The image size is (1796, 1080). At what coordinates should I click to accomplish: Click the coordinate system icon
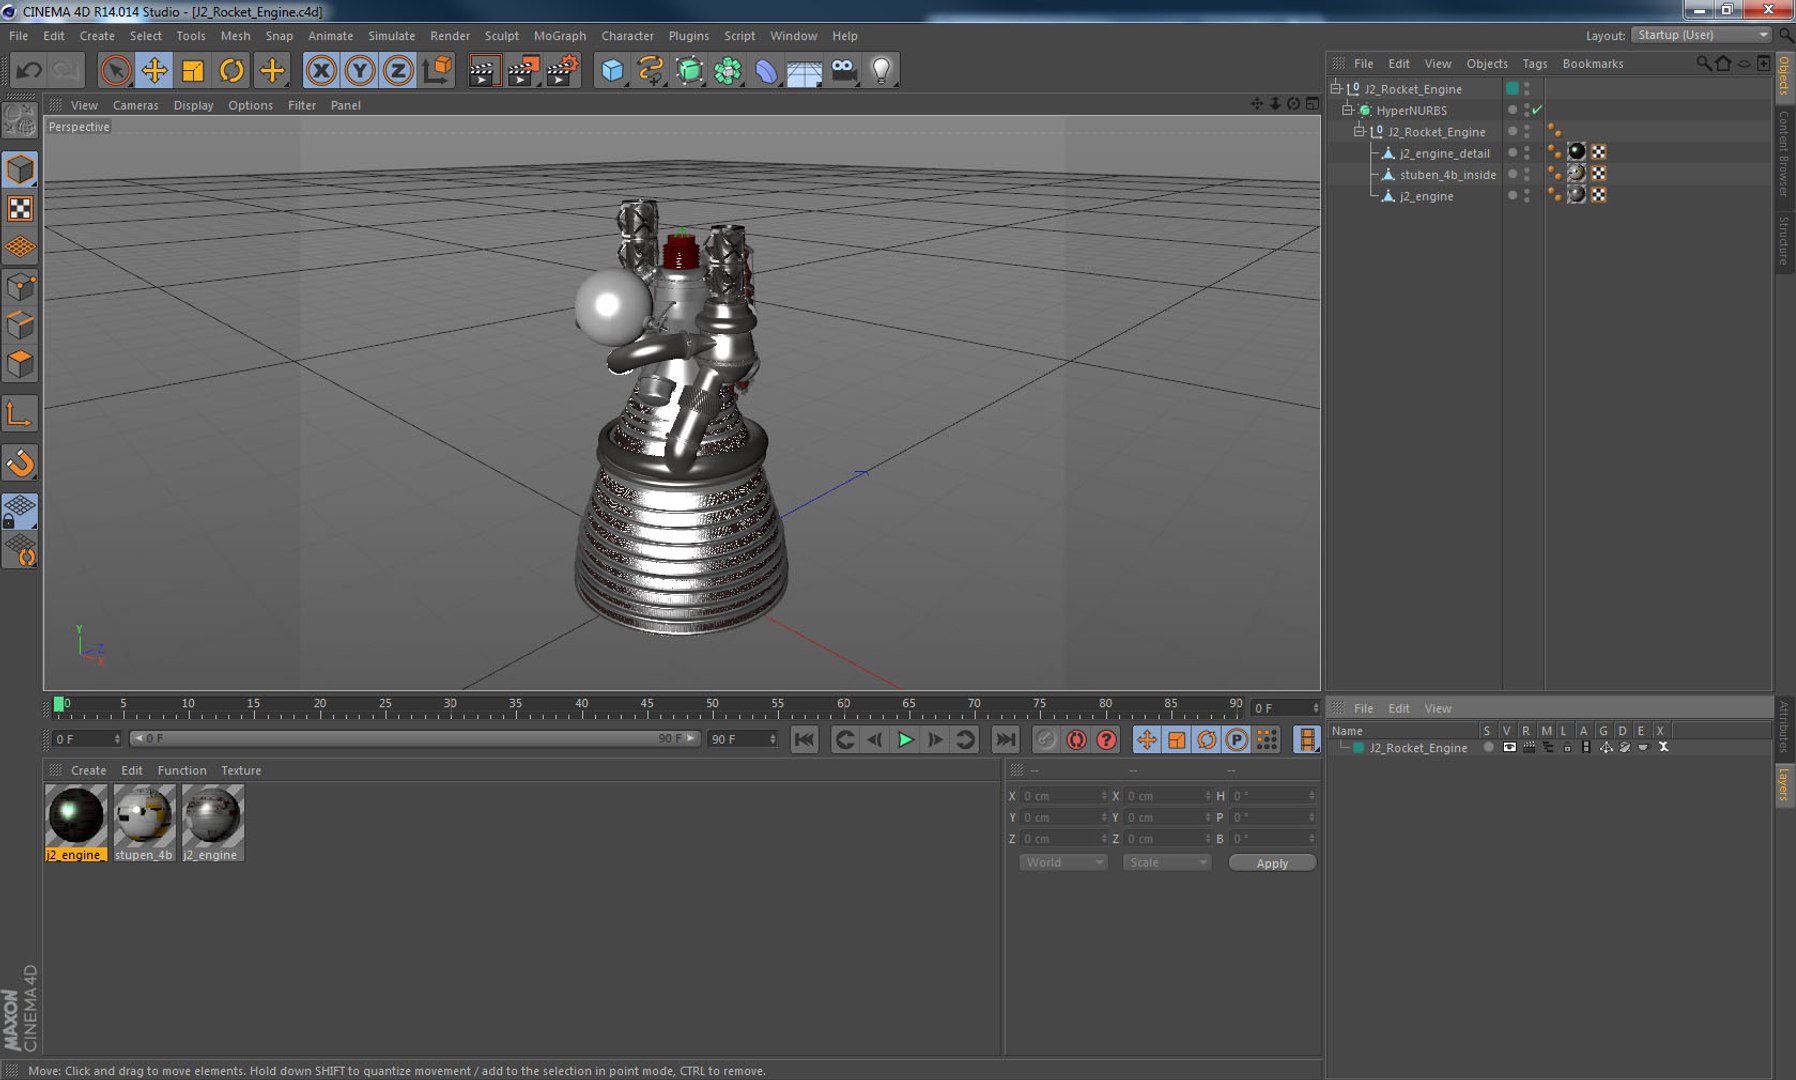pos(437,70)
